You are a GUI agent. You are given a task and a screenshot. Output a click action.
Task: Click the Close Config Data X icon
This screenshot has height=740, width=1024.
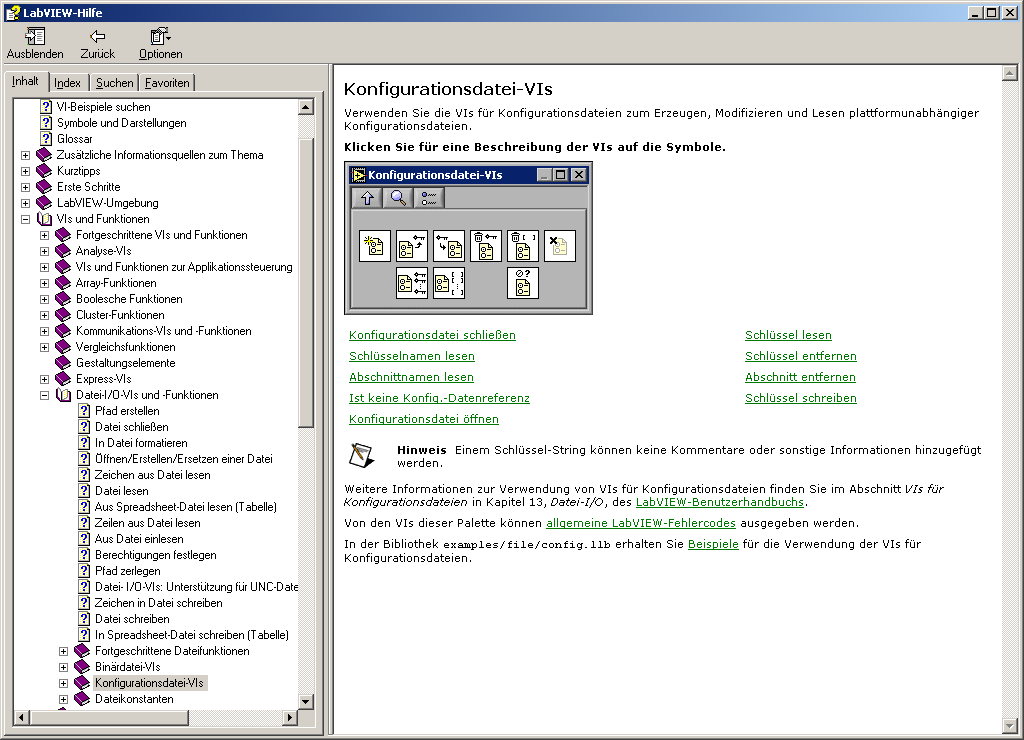pyautogui.click(x=560, y=246)
